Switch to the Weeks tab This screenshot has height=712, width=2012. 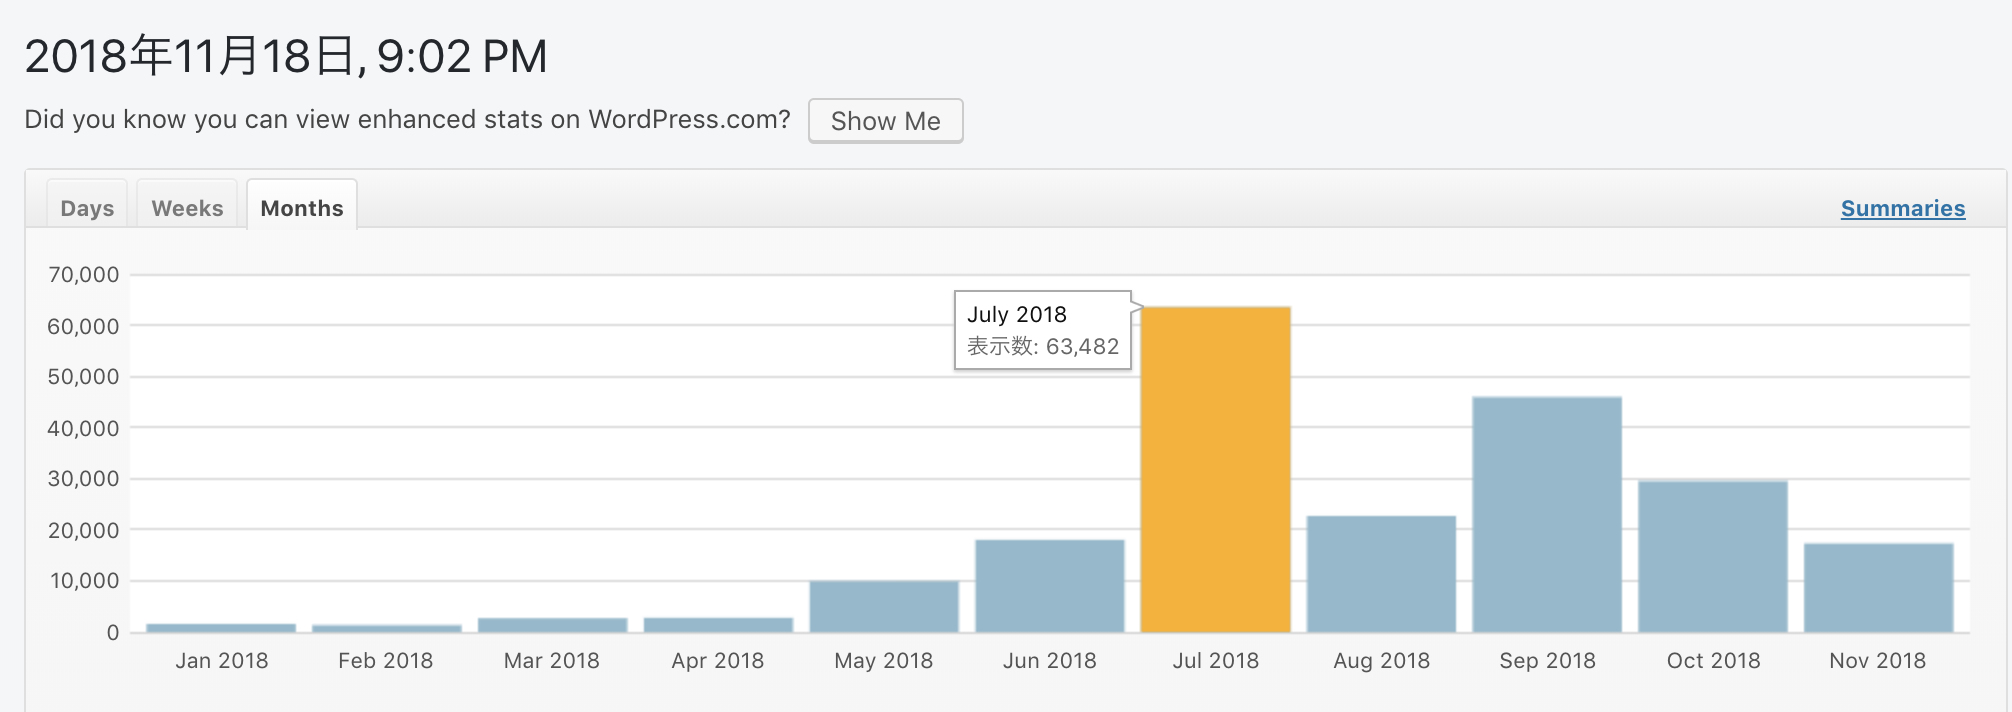pyautogui.click(x=187, y=208)
